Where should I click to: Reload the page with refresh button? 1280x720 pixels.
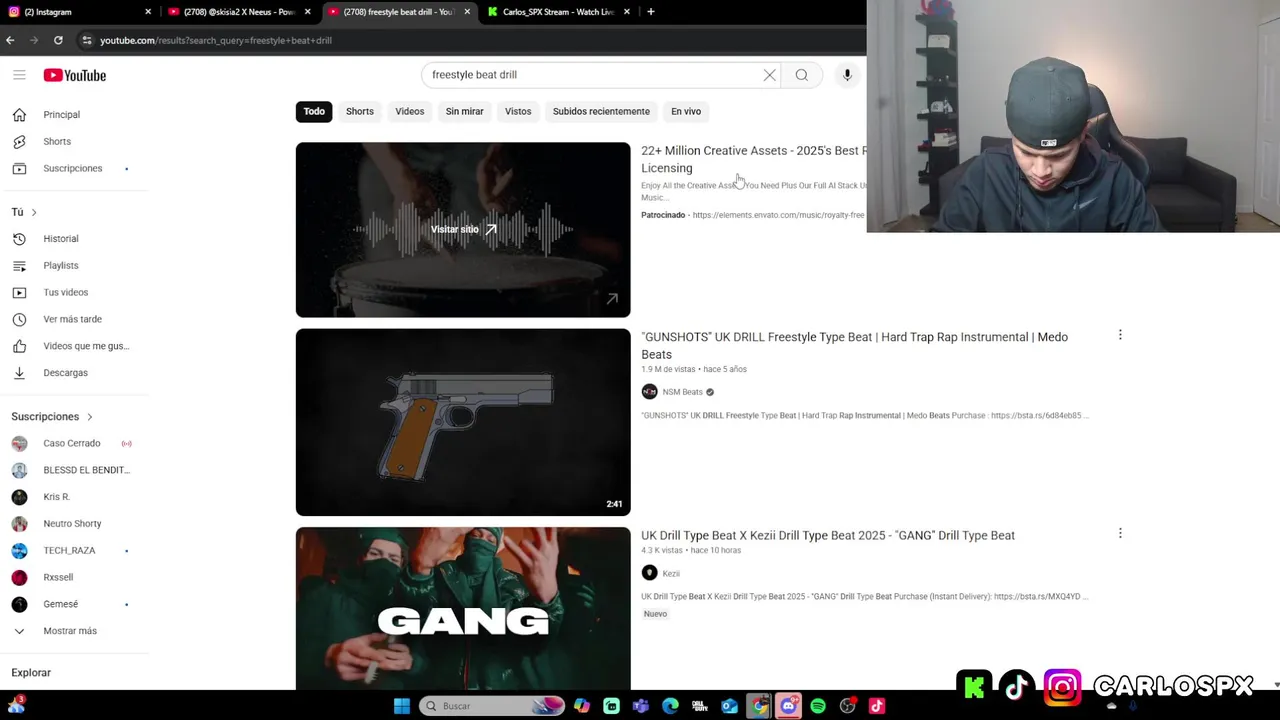[58, 40]
